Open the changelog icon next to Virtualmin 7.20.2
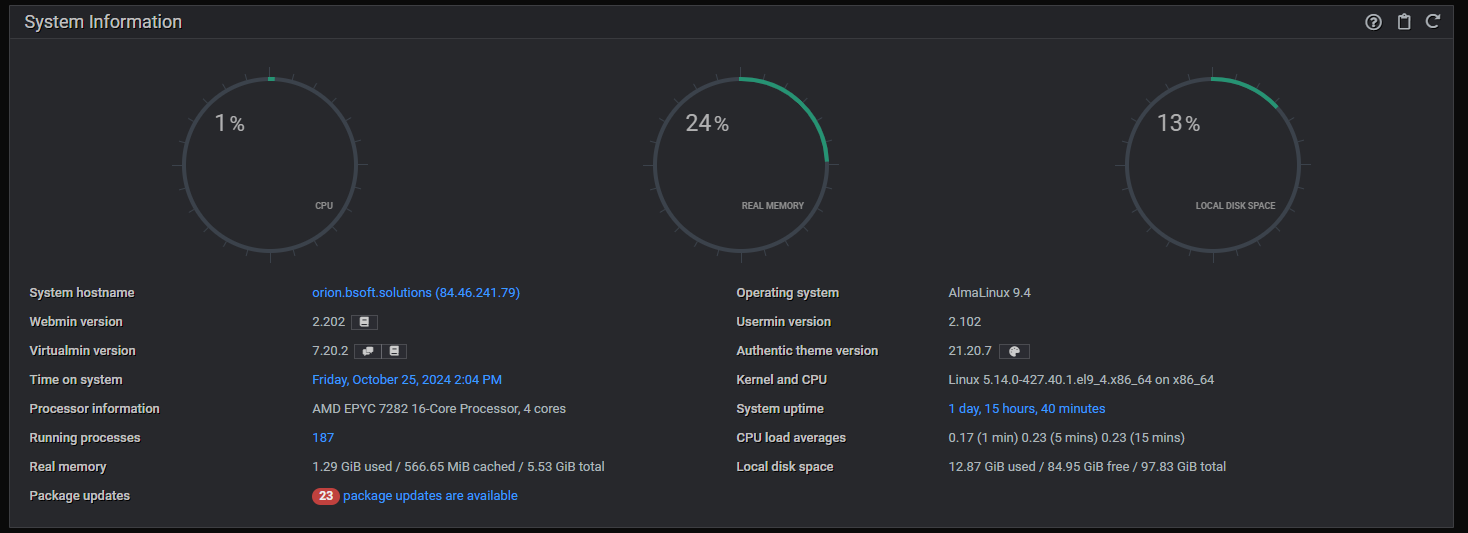The width and height of the screenshot is (1468, 533). [394, 351]
